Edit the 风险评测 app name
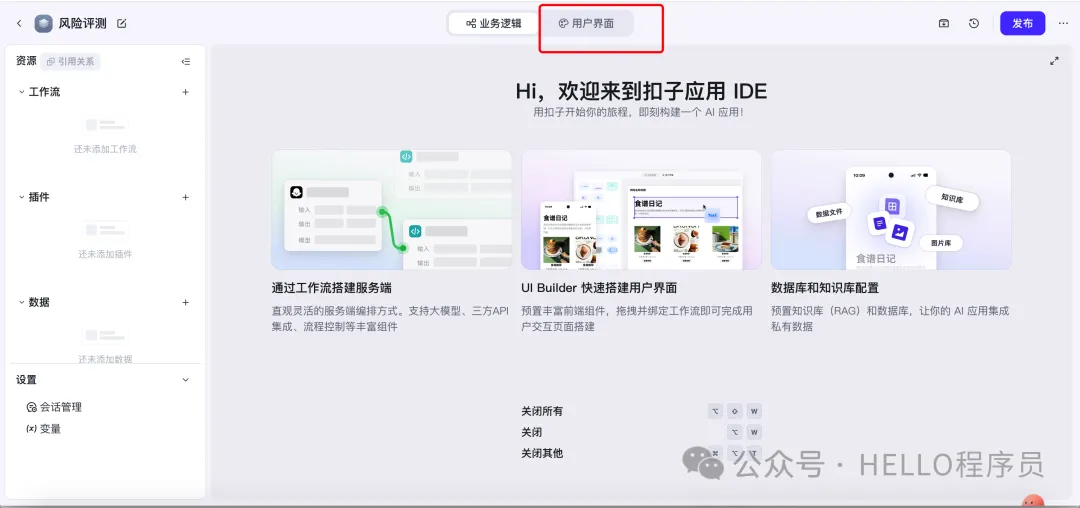The height and width of the screenshot is (508, 1080). tap(122, 23)
